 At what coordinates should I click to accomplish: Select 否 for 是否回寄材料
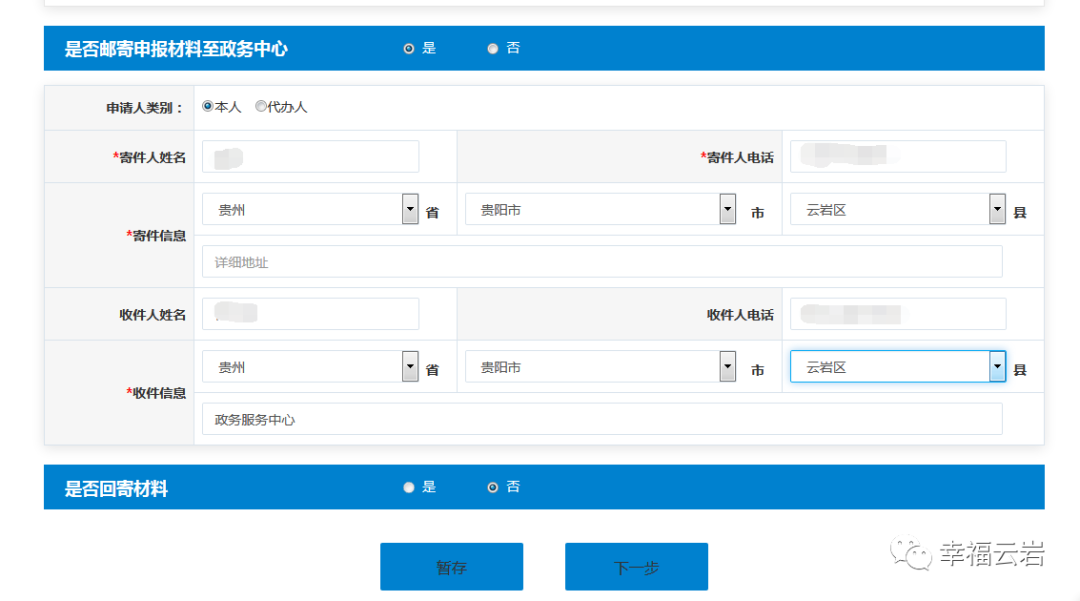tap(493, 487)
